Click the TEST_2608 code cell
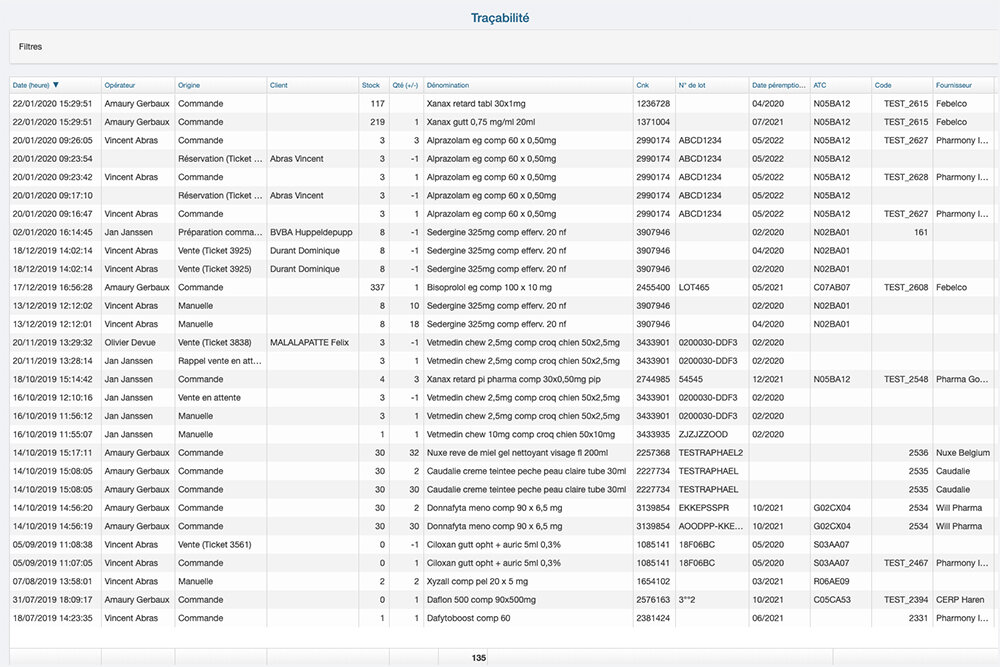This screenshot has height=667, width=1000. click(906, 288)
